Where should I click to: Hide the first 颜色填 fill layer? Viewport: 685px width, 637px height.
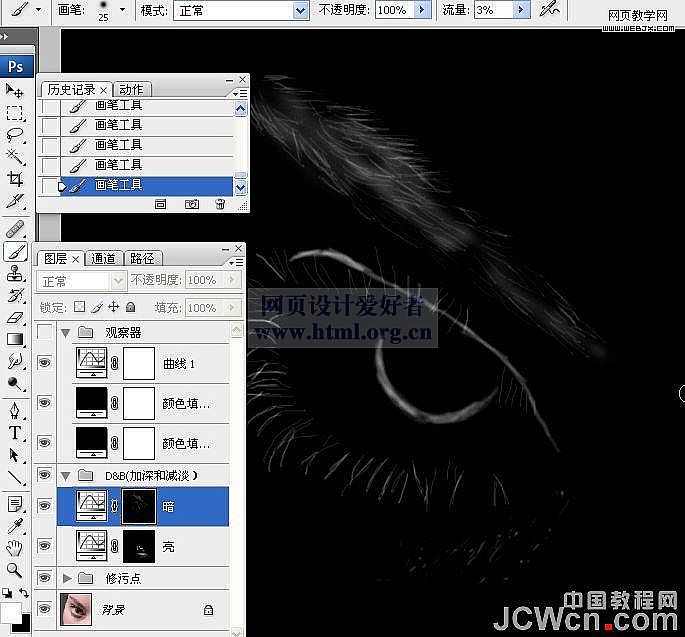[44, 402]
